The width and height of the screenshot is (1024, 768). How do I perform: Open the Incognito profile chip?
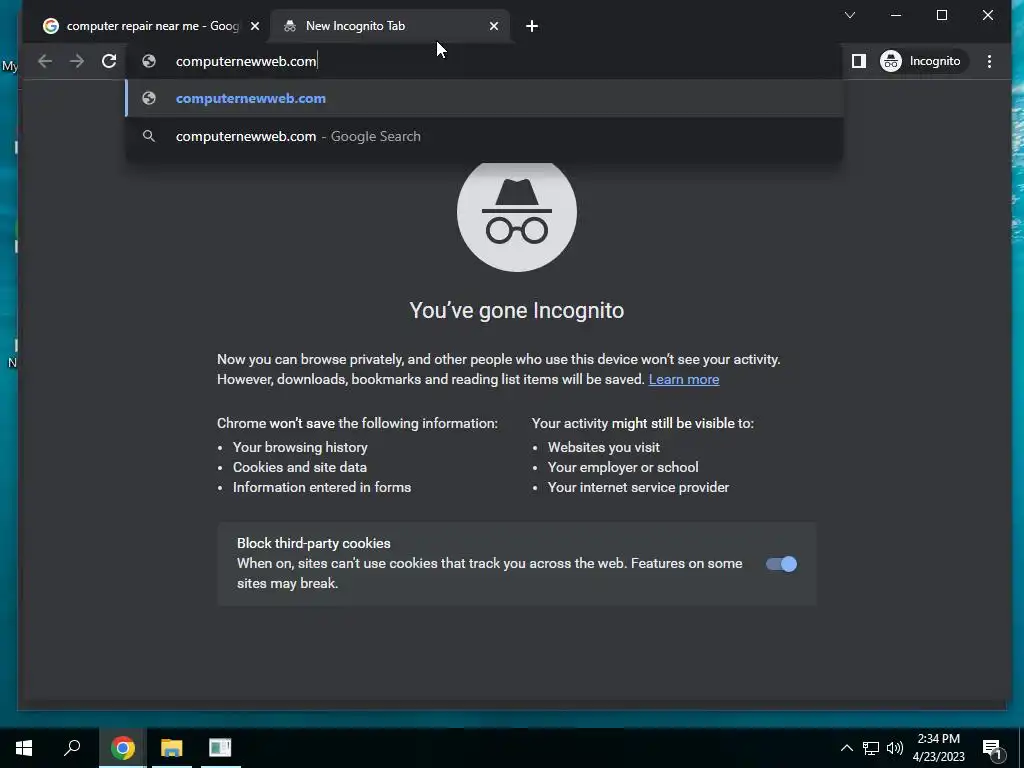(x=921, y=61)
